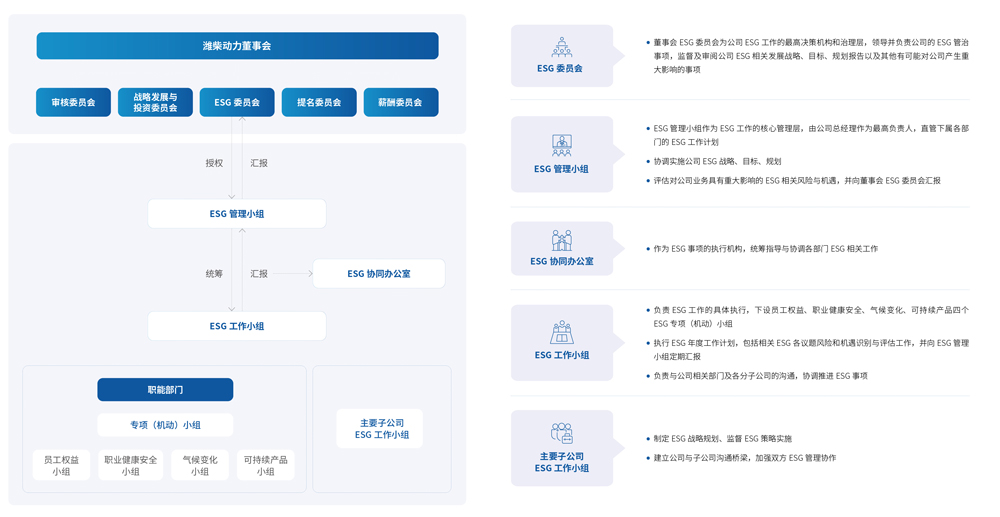Open the 战略发展与投资委员会 box
Viewport: 1000px width, 517px height.
[x=155, y=102]
